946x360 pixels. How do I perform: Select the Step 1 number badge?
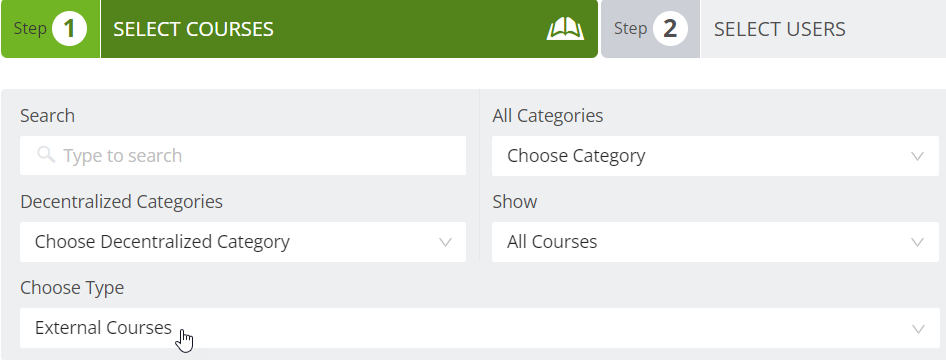69,28
